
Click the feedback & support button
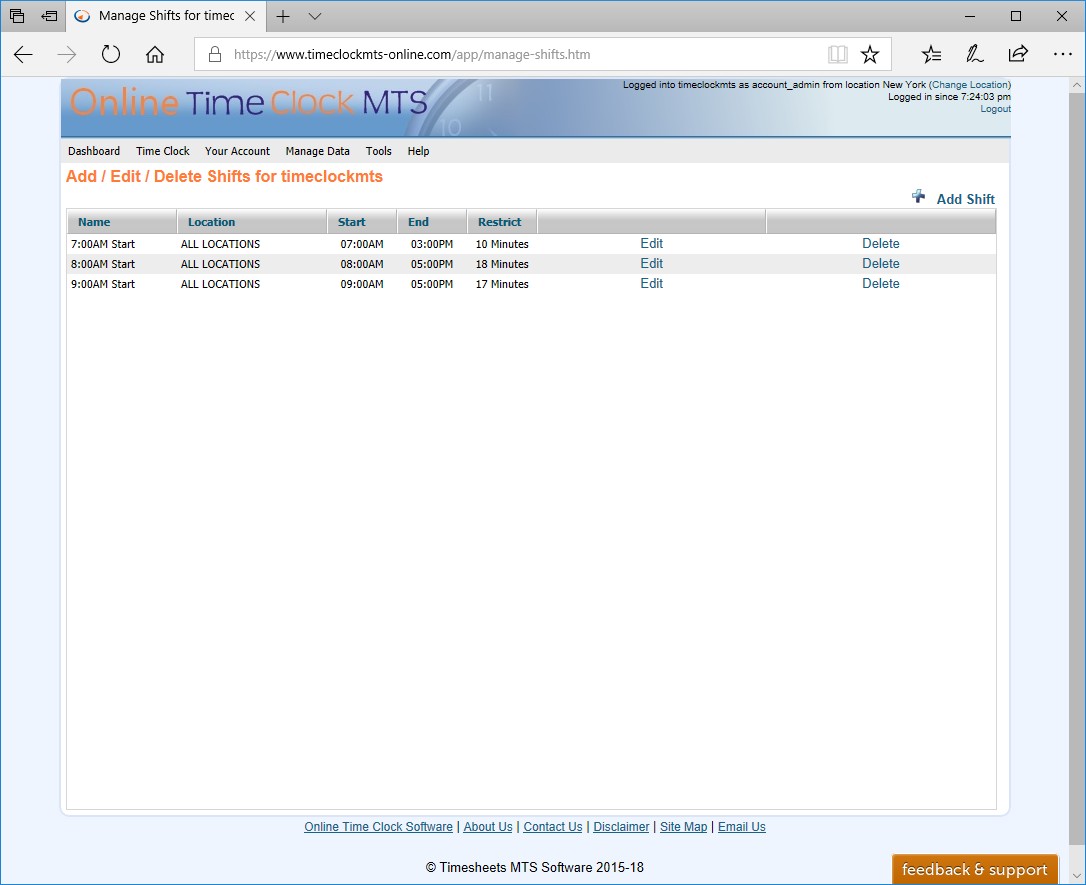click(974, 869)
